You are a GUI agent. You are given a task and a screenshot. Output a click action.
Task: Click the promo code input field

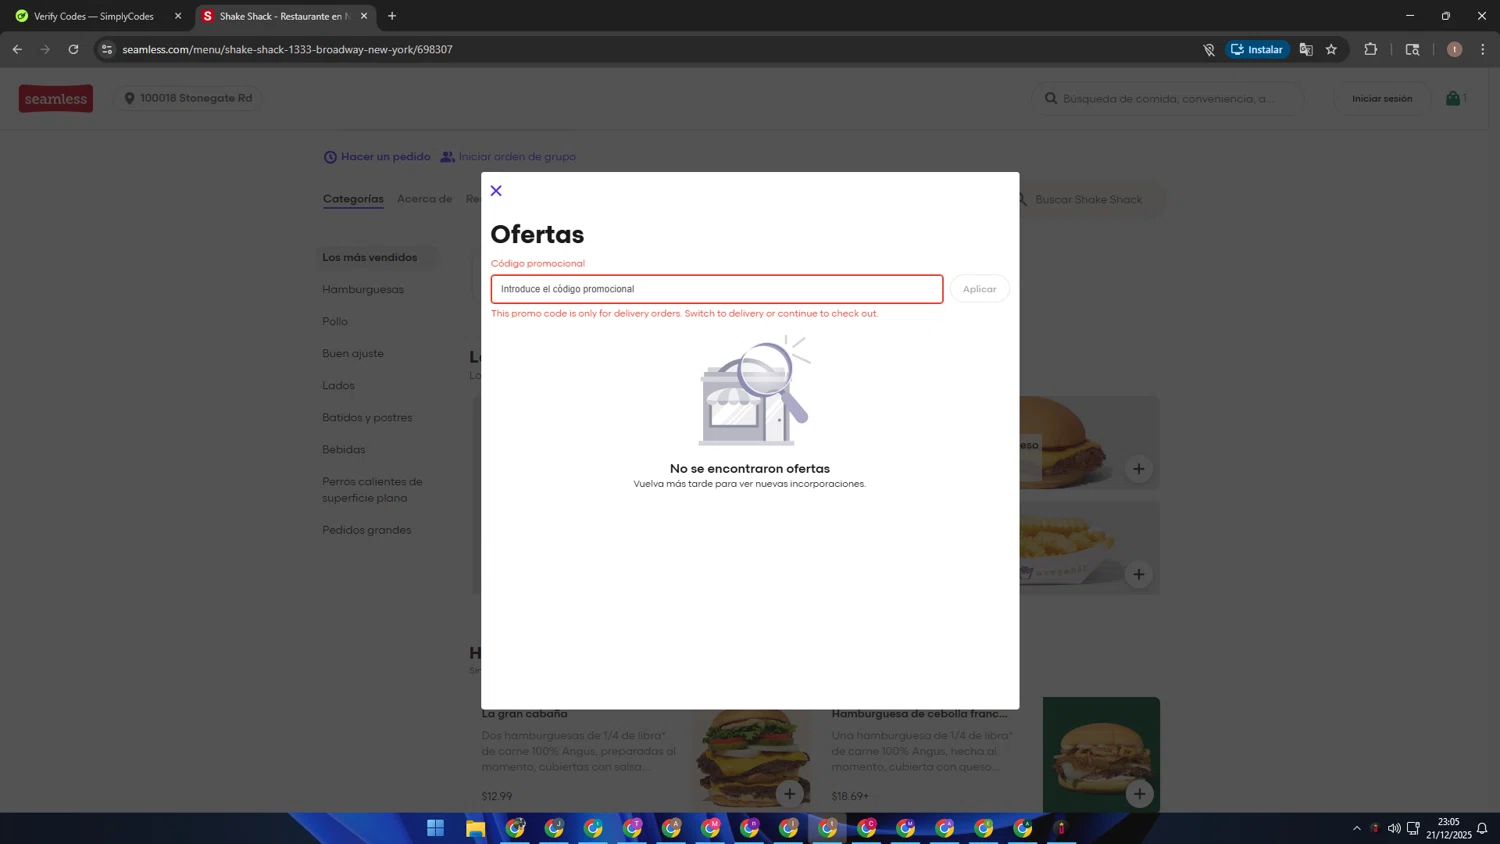717,289
